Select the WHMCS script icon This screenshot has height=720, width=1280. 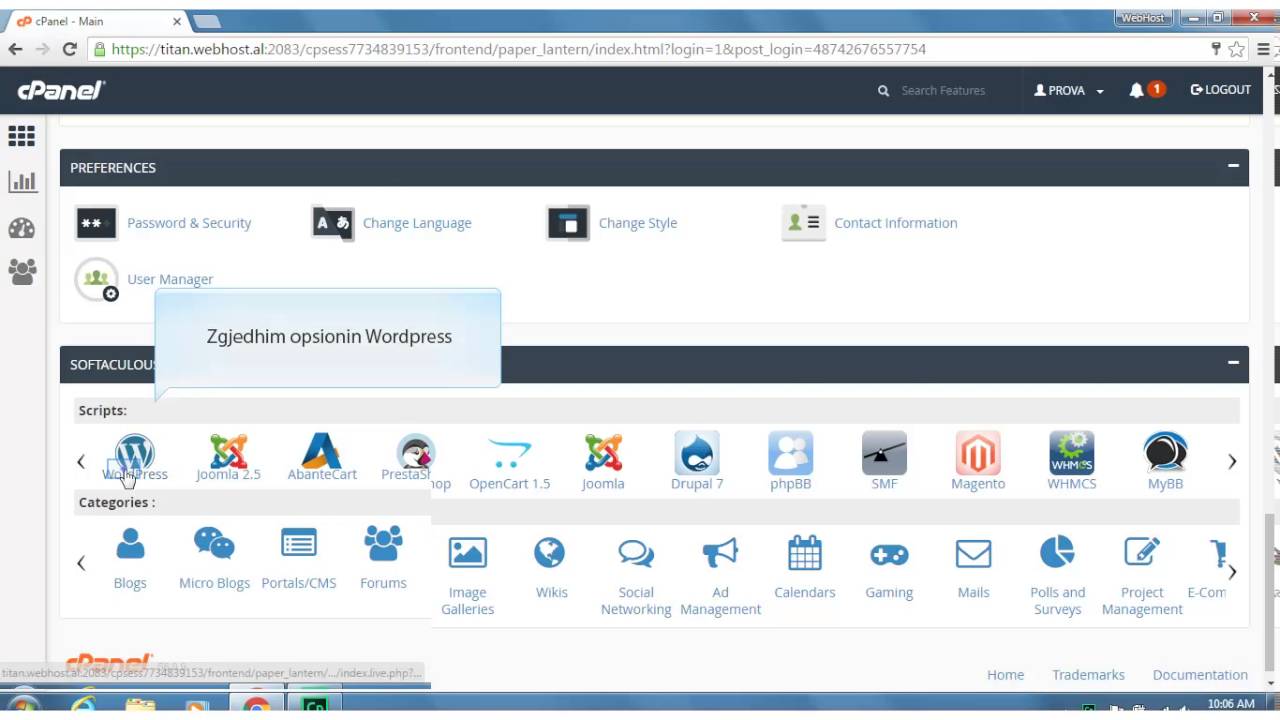click(1072, 453)
